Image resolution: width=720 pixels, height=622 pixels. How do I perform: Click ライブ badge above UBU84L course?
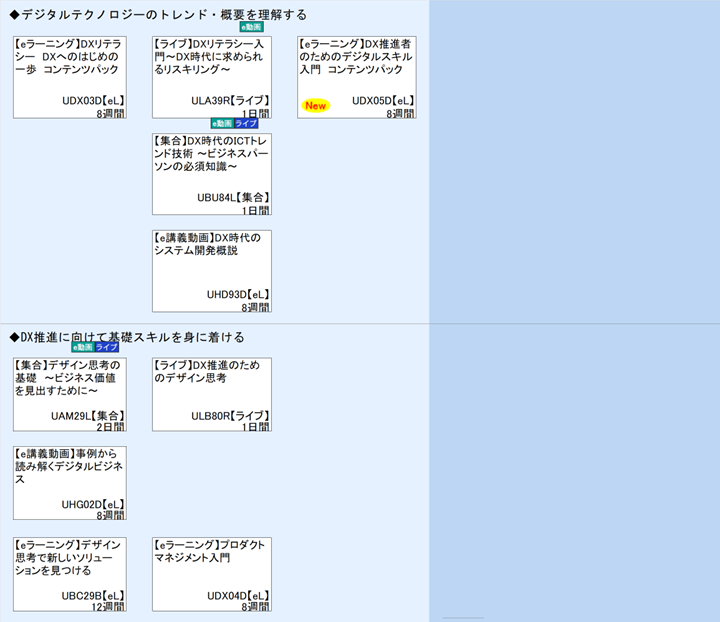246,123
